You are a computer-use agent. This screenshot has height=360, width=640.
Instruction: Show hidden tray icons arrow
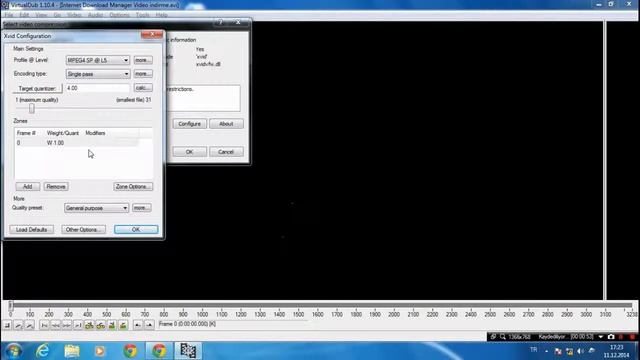click(547, 351)
